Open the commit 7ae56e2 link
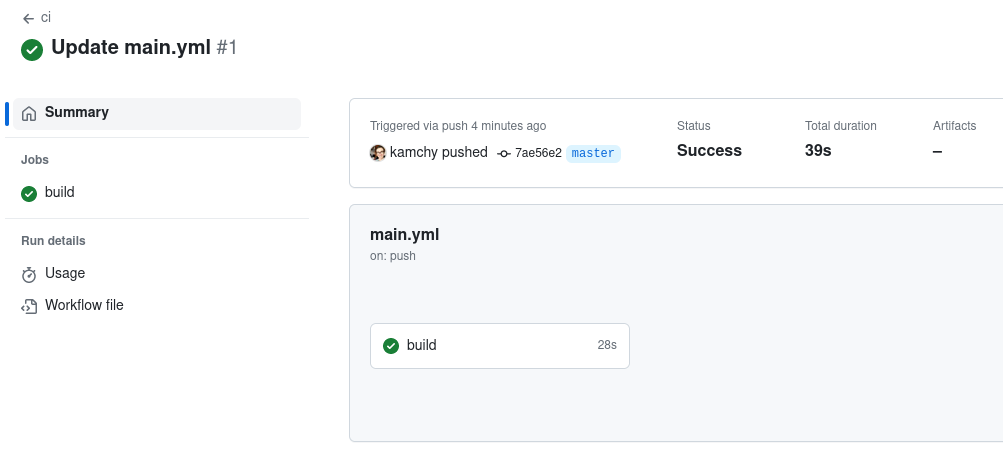Viewport: 1003px width, 460px height. 538,153
